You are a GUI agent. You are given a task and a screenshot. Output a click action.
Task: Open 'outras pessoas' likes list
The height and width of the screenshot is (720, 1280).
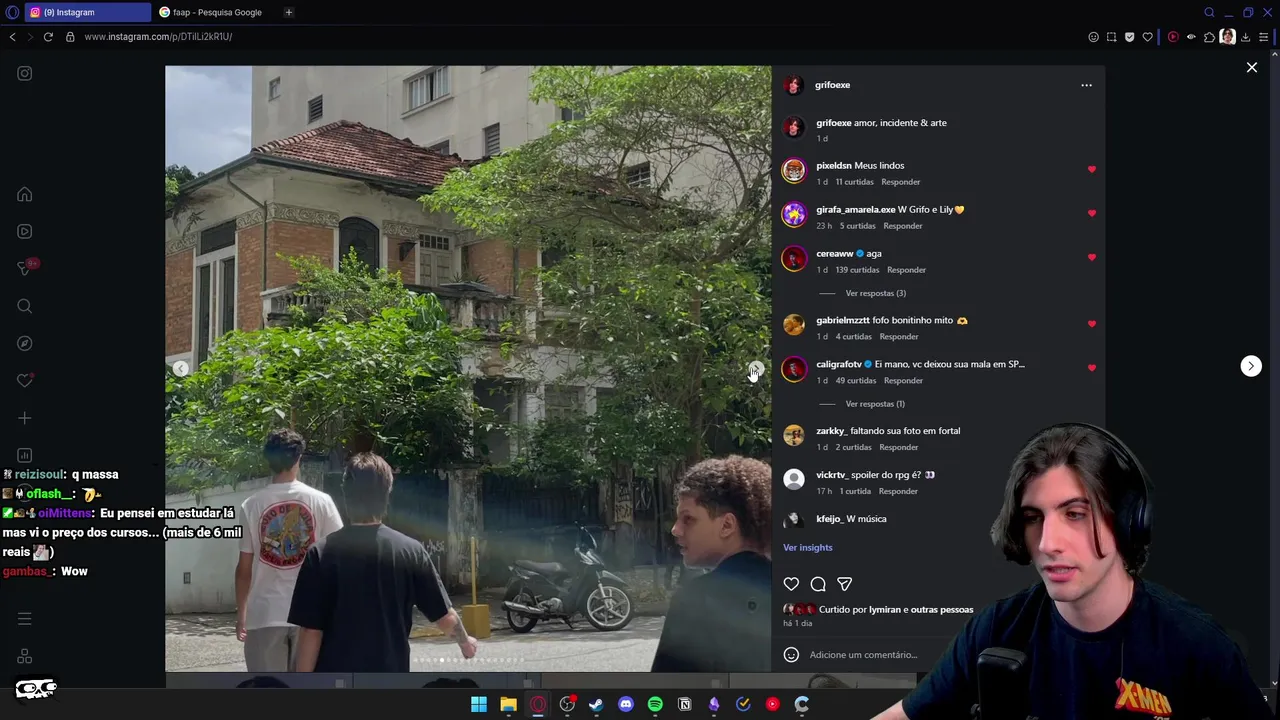[942, 610]
